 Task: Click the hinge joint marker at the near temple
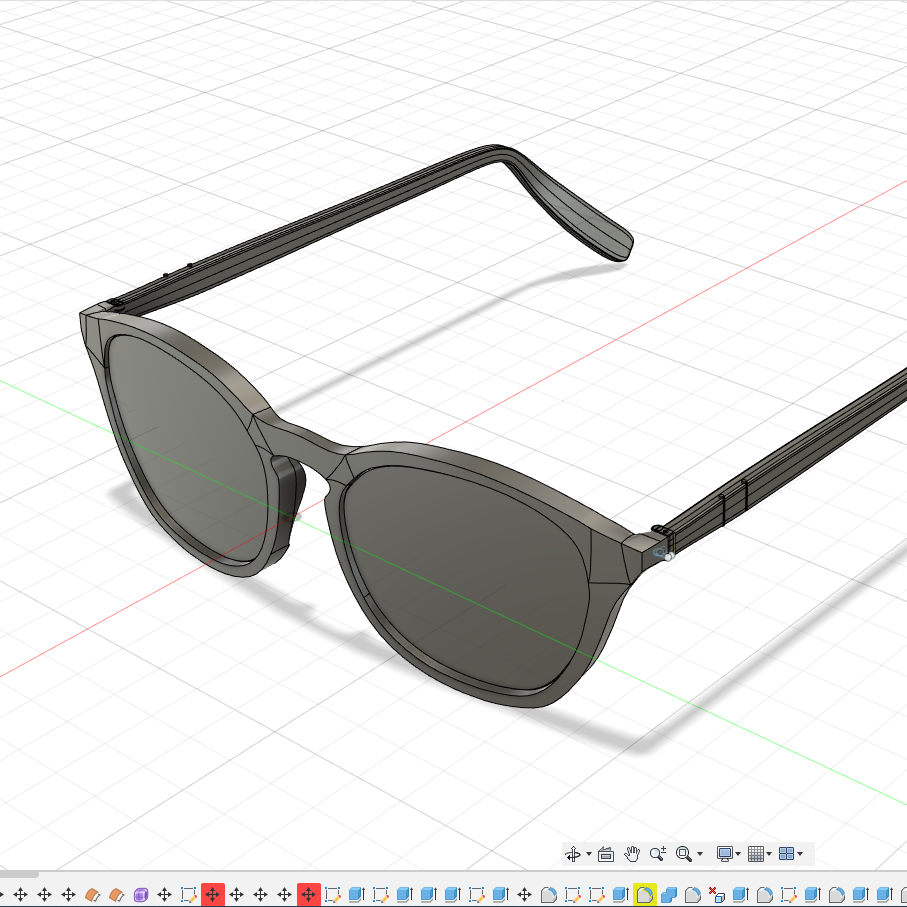pyautogui.click(x=664, y=554)
